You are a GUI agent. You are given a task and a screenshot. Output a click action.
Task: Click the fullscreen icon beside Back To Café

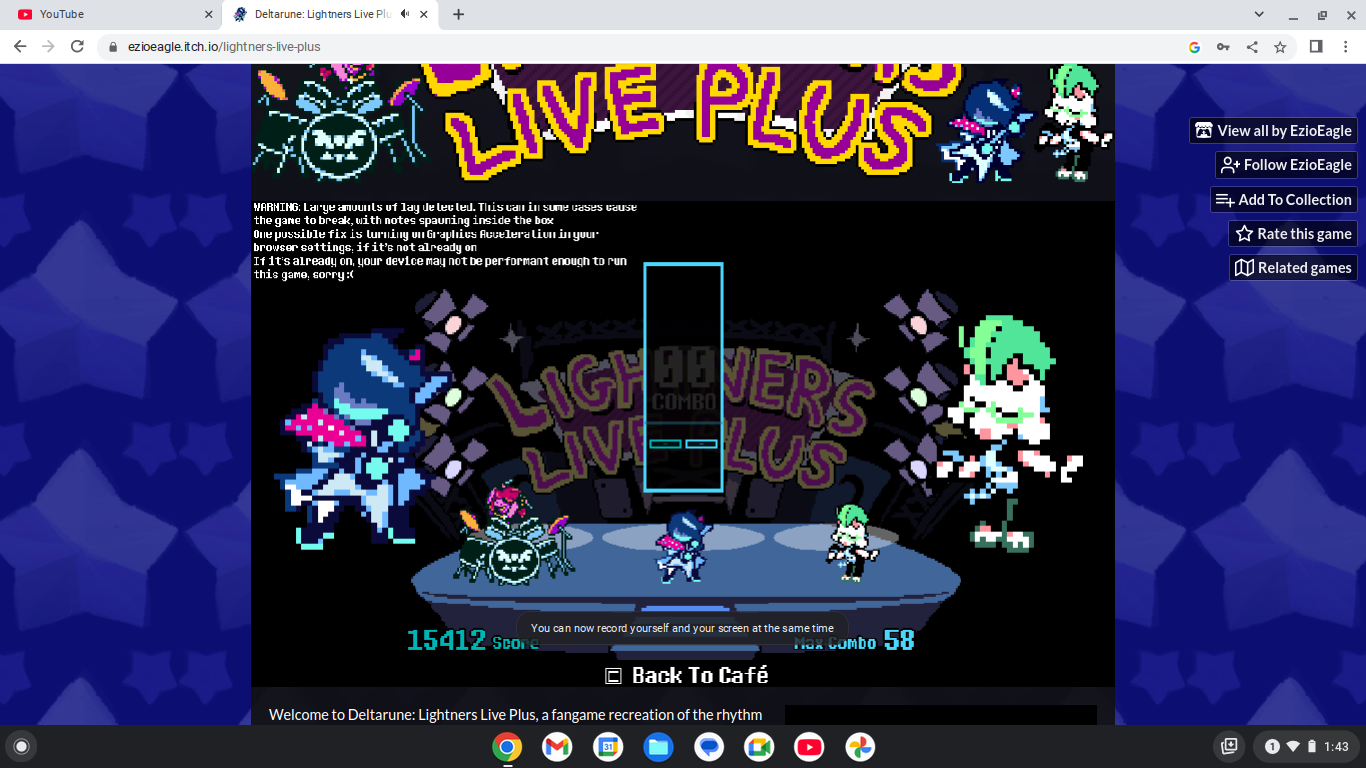[x=614, y=676]
